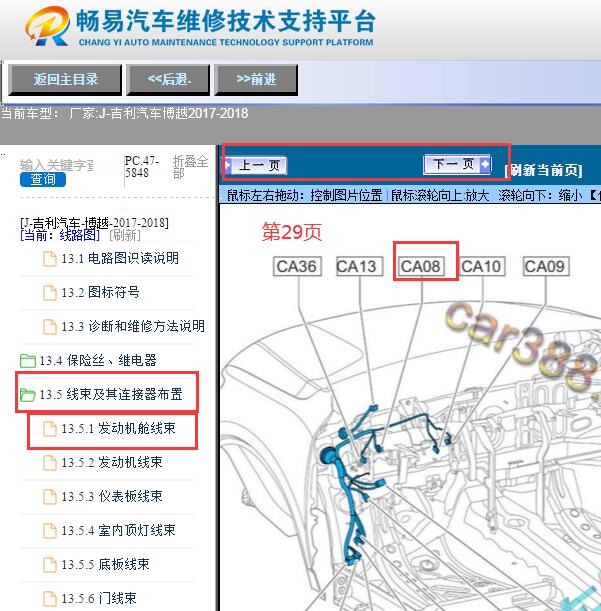Click the PC.47-5848 text
This screenshot has height=611, width=601.
[141, 167]
